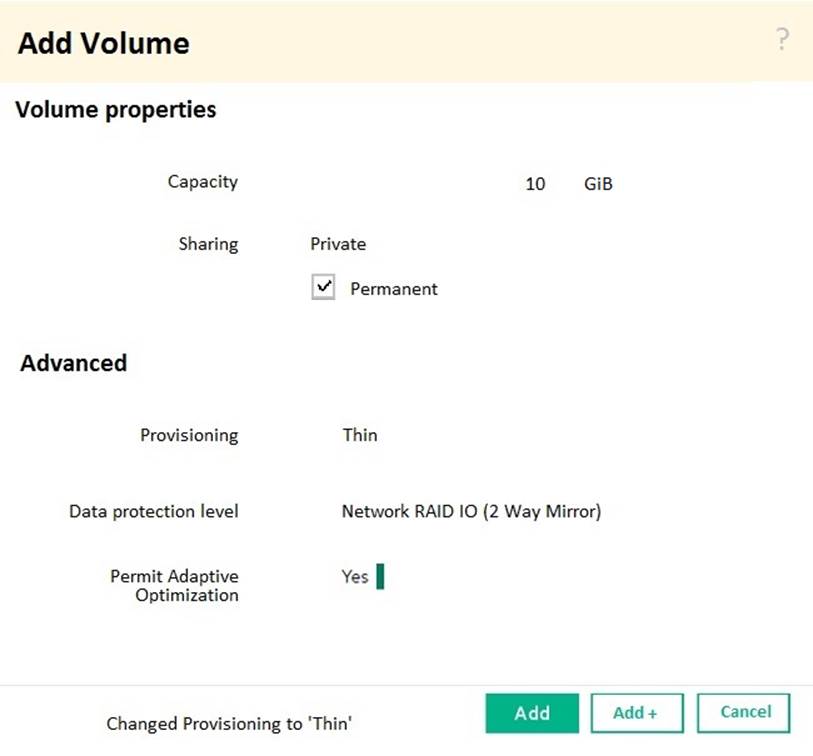Toggle the Permanent checkbox
The image size is (813, 756).
click(x=323, y=288)
